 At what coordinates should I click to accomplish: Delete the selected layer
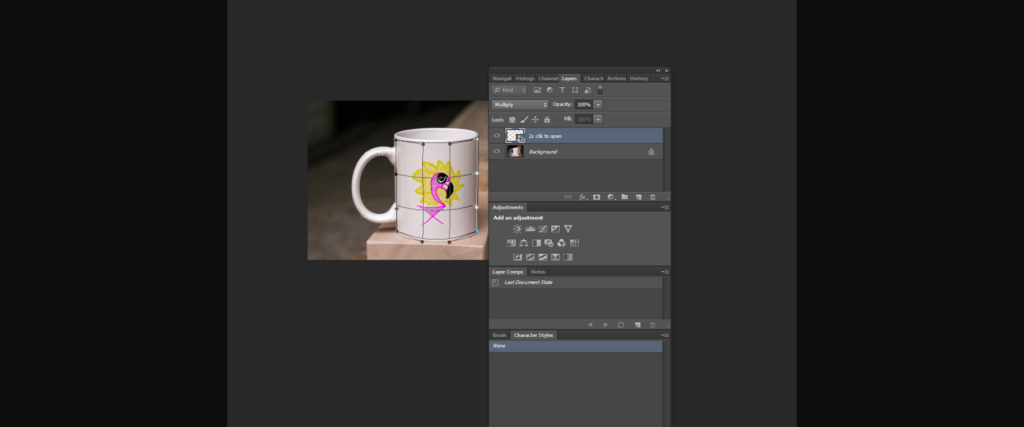coord(652,197)
